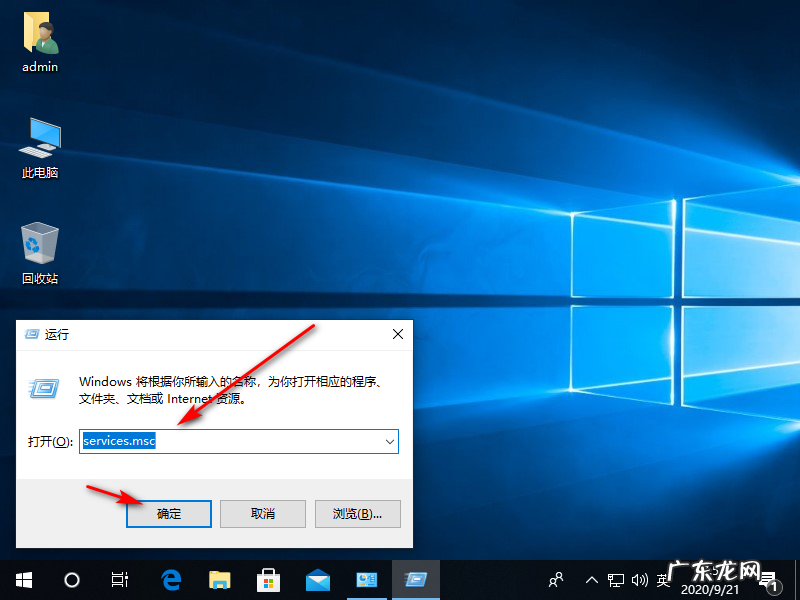Cancel the Run dialog with 取消
The image size is (800, 600).
[262, 513]
